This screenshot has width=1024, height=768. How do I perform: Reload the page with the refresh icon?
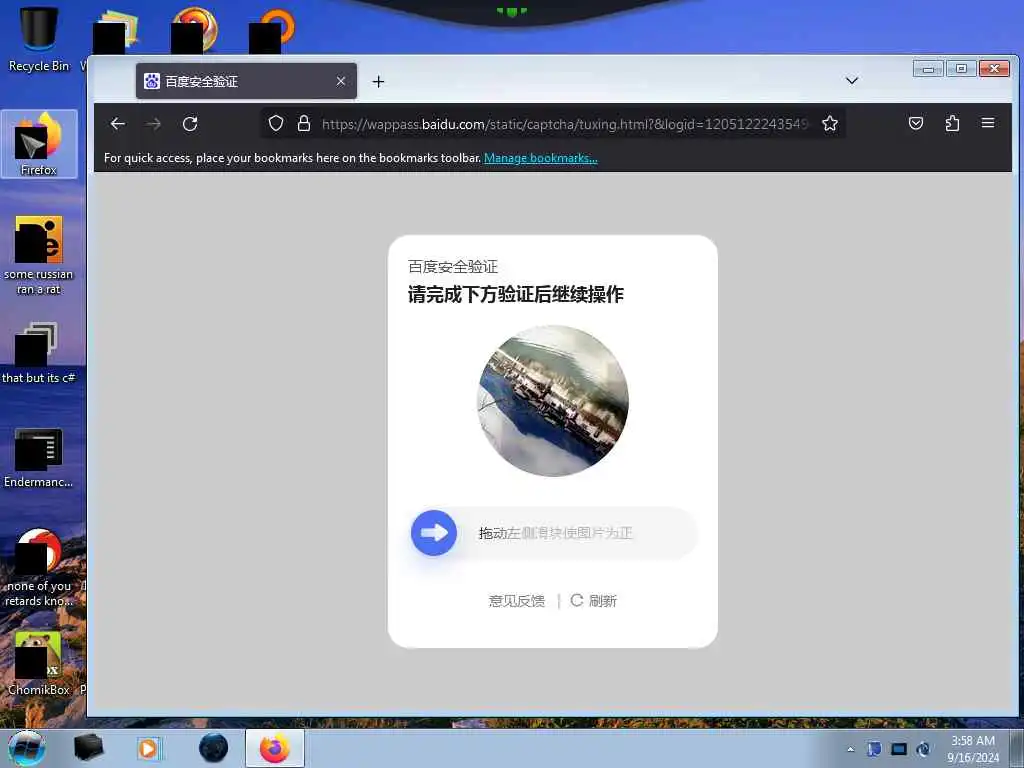pos(190,123)
